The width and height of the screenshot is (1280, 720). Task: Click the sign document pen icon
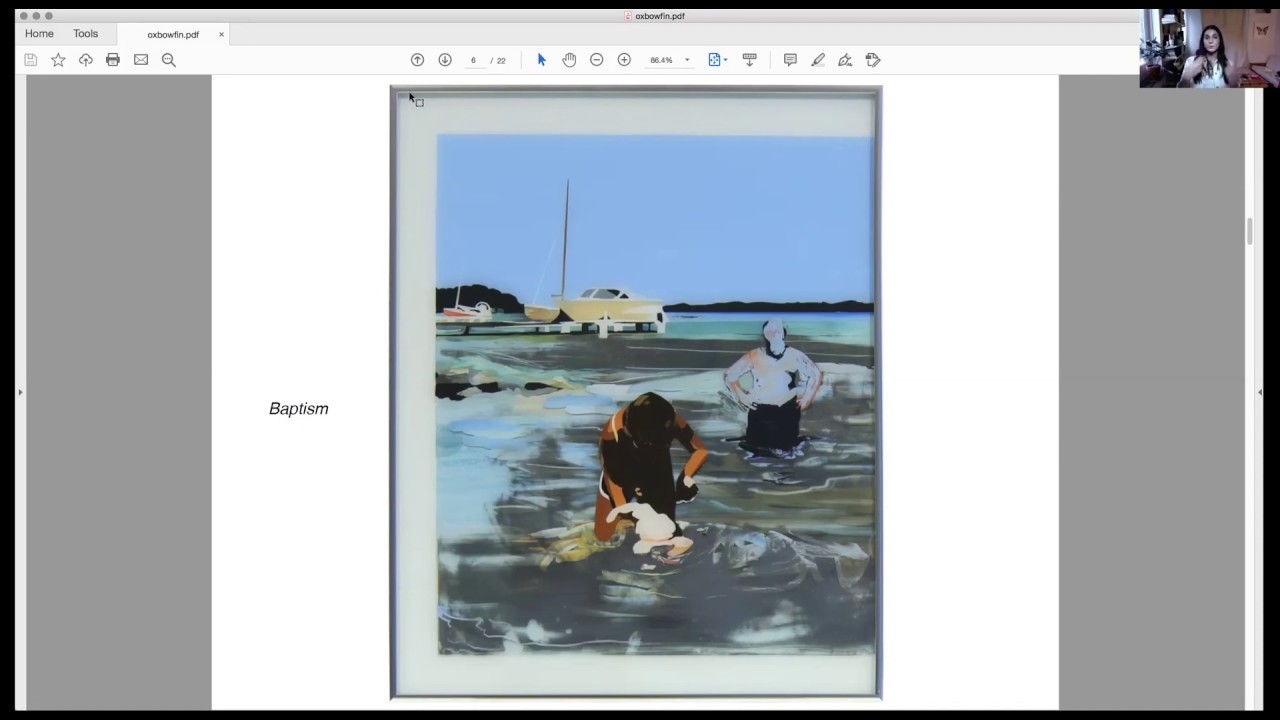pos(845,60)
